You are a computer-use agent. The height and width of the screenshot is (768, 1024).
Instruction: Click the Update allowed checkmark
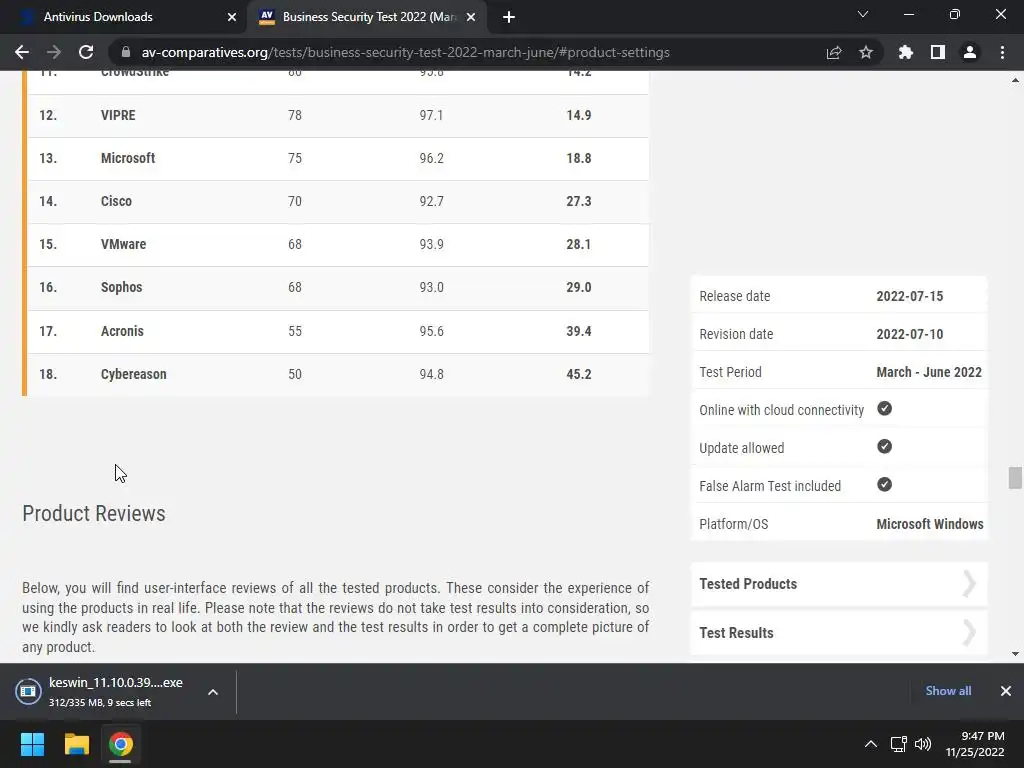884,447
